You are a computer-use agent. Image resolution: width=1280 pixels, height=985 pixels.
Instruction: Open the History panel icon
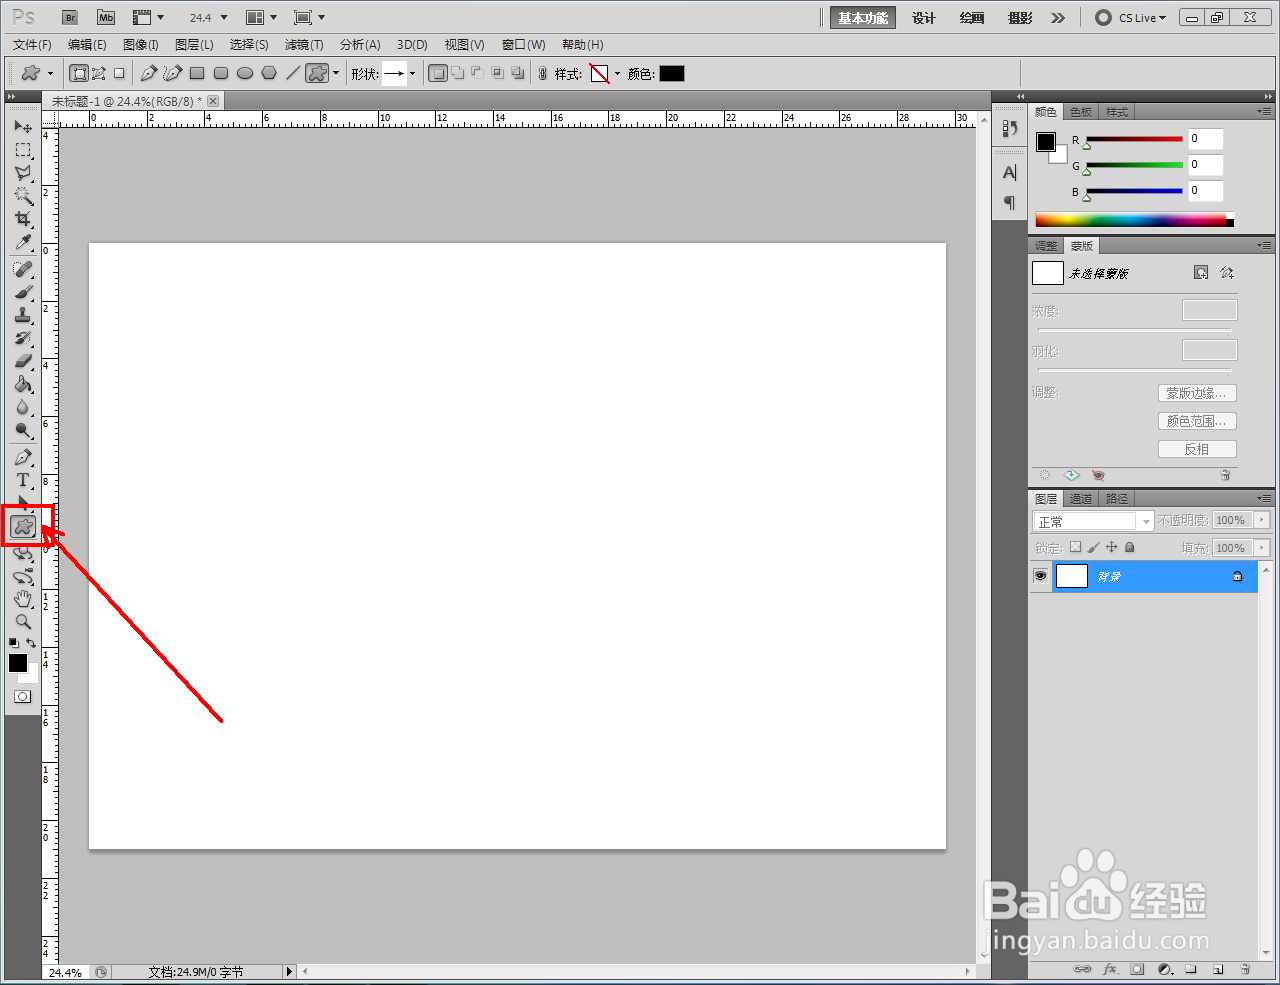[1010, 128]
